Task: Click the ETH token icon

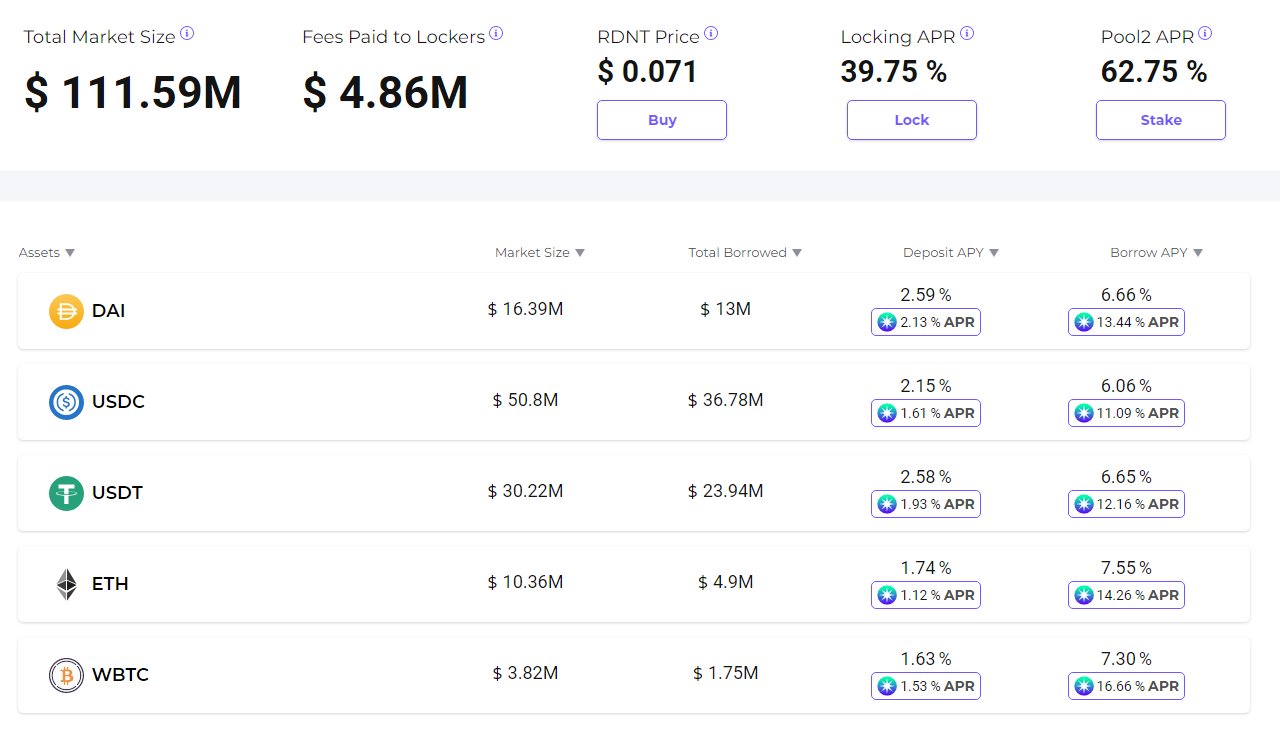Action: pyautogui.click(x=66, y=584)
